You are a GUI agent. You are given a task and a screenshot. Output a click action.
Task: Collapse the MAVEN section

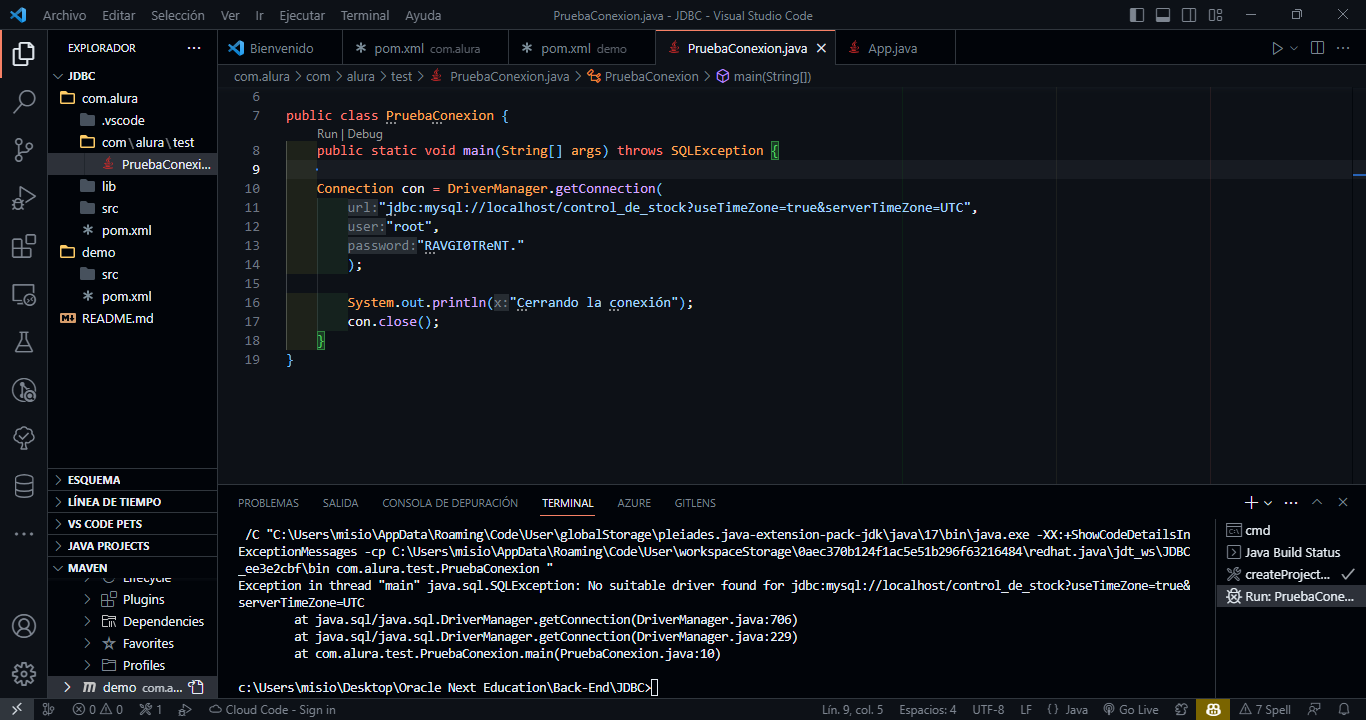click(x=132, y=568)
